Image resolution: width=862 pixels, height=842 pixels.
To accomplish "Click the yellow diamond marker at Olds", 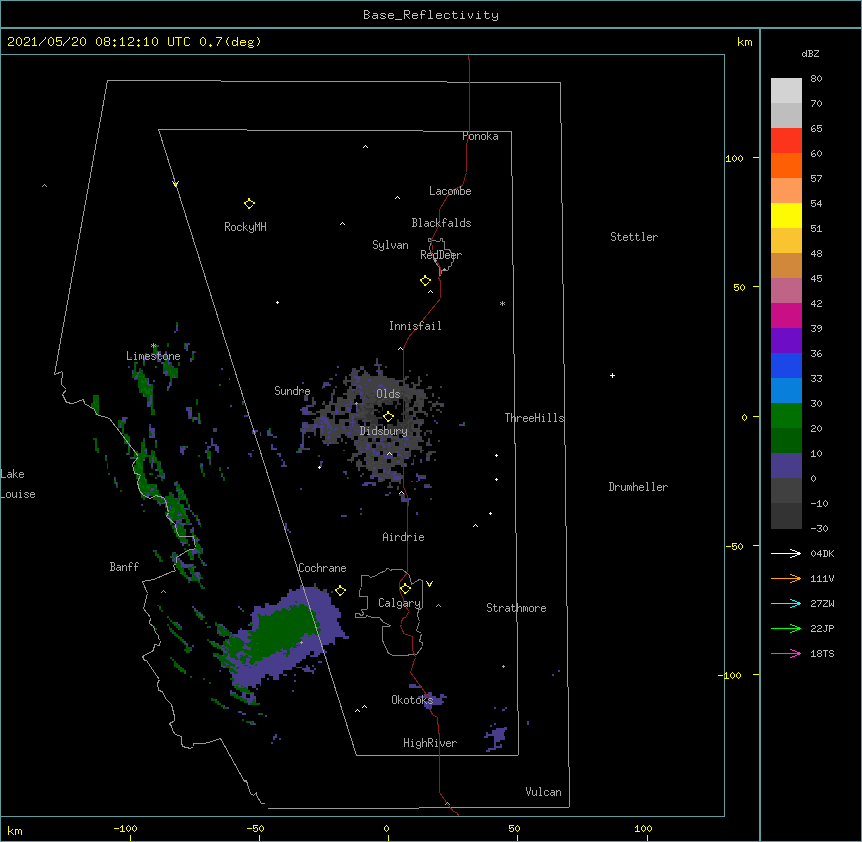I will [388, 417].
